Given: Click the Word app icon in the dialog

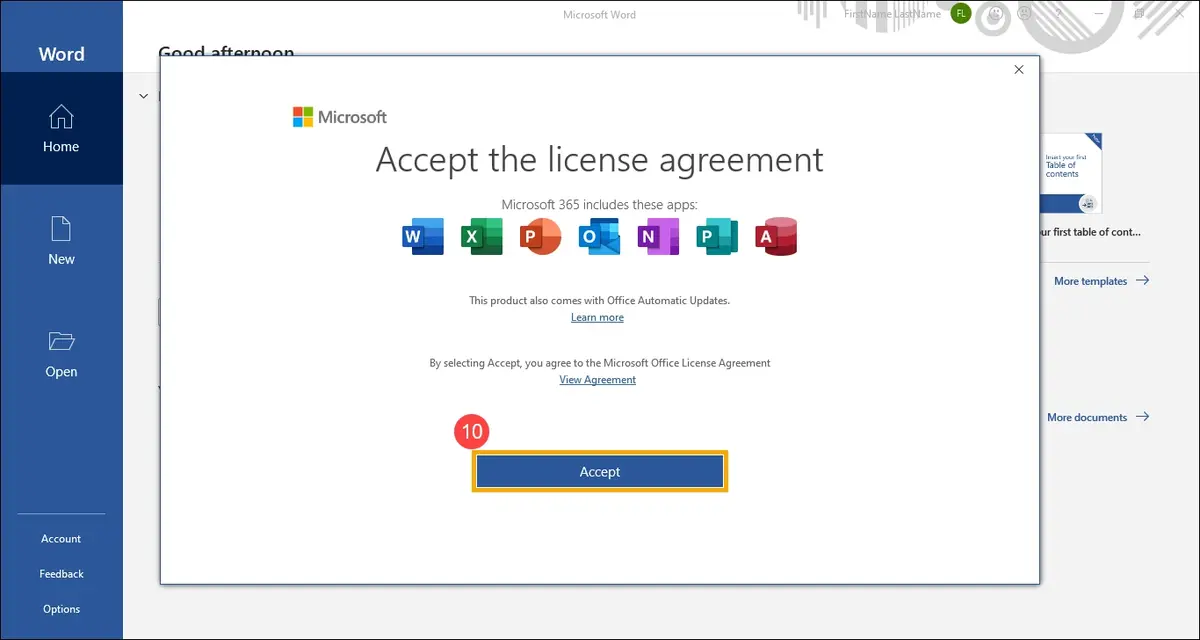Looking at the screenshot, I should pyautogui.click(x=422, y=237).
